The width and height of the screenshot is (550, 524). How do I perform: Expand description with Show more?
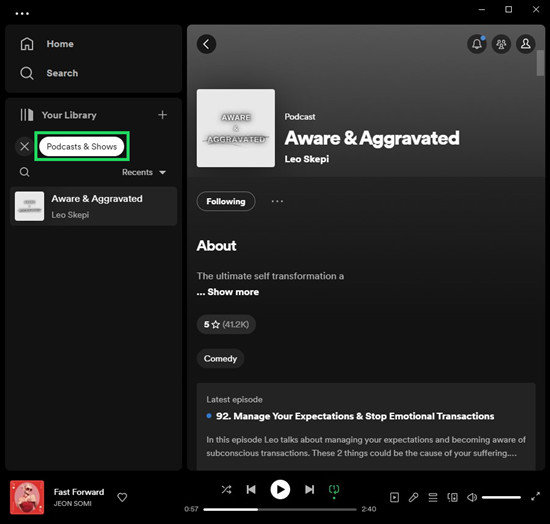pos(233,292)
